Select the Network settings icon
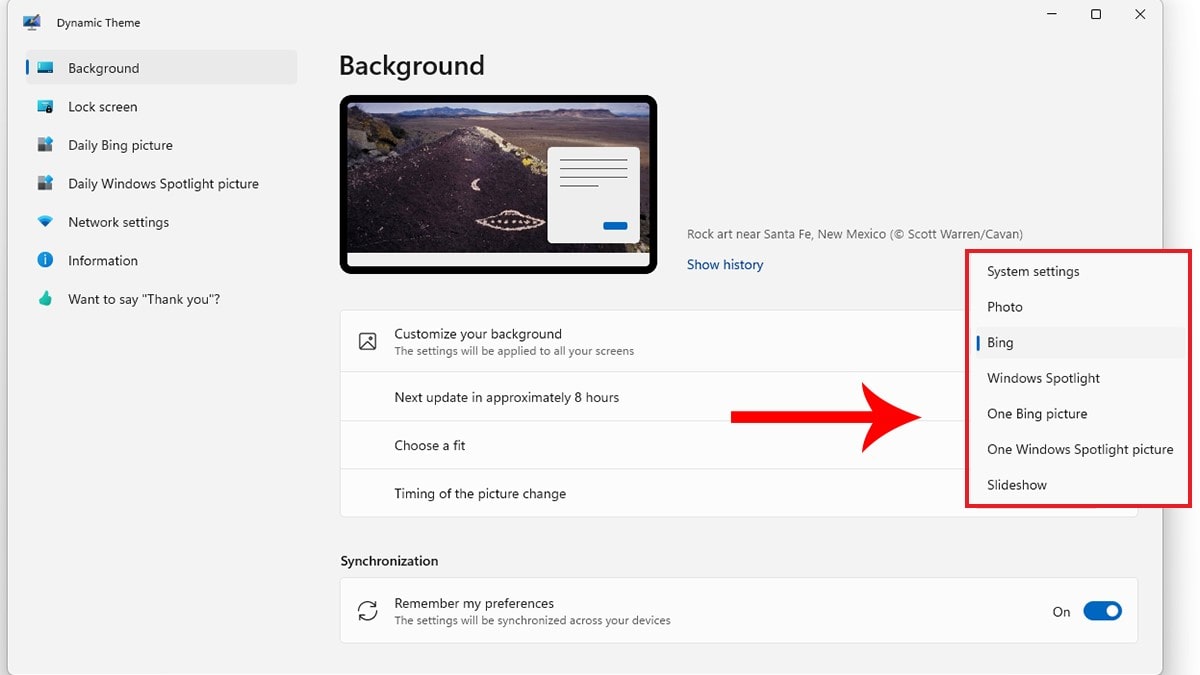 point(46,221)
